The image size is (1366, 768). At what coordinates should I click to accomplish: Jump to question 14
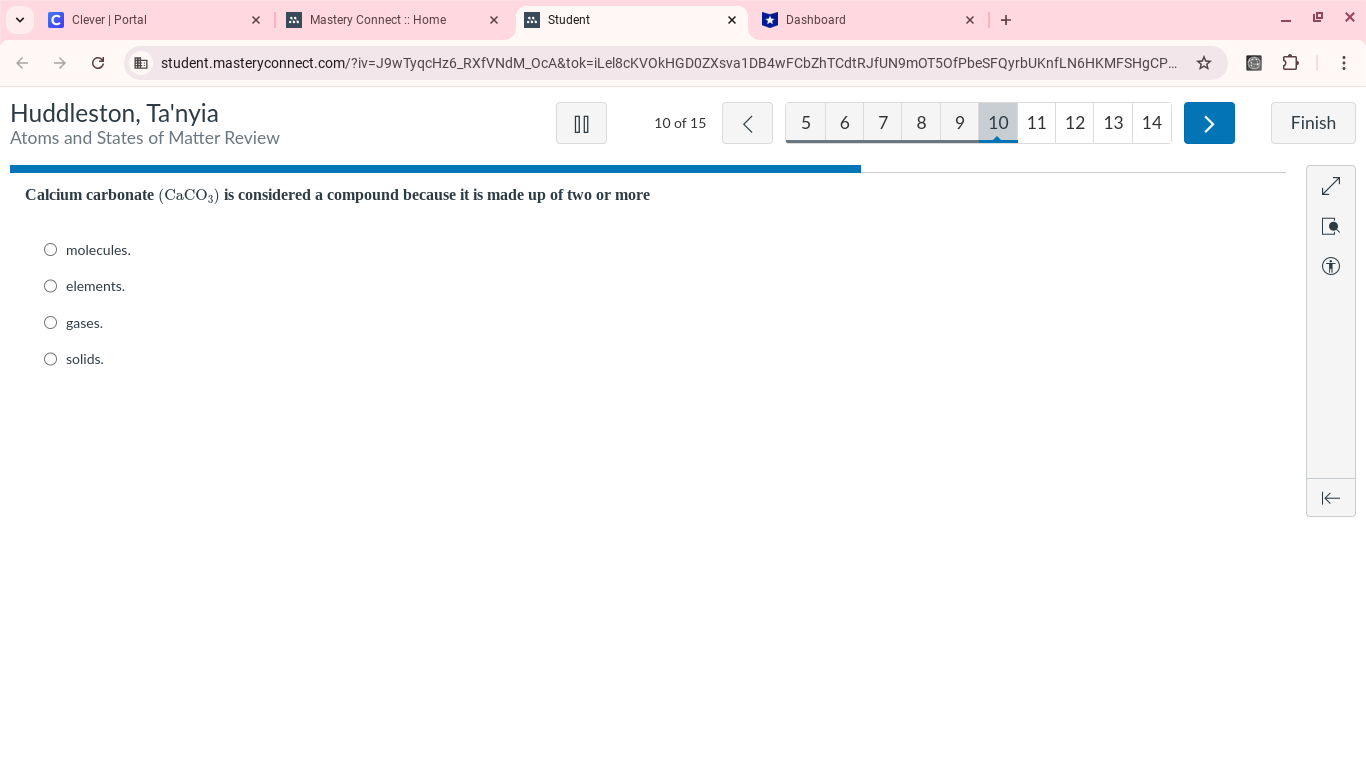[x=1152, y=123]
